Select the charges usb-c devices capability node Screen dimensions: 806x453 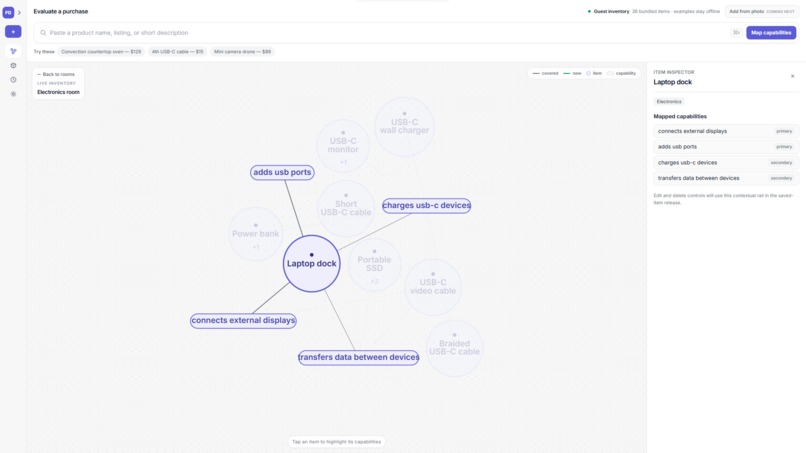[x=427, y=205]
